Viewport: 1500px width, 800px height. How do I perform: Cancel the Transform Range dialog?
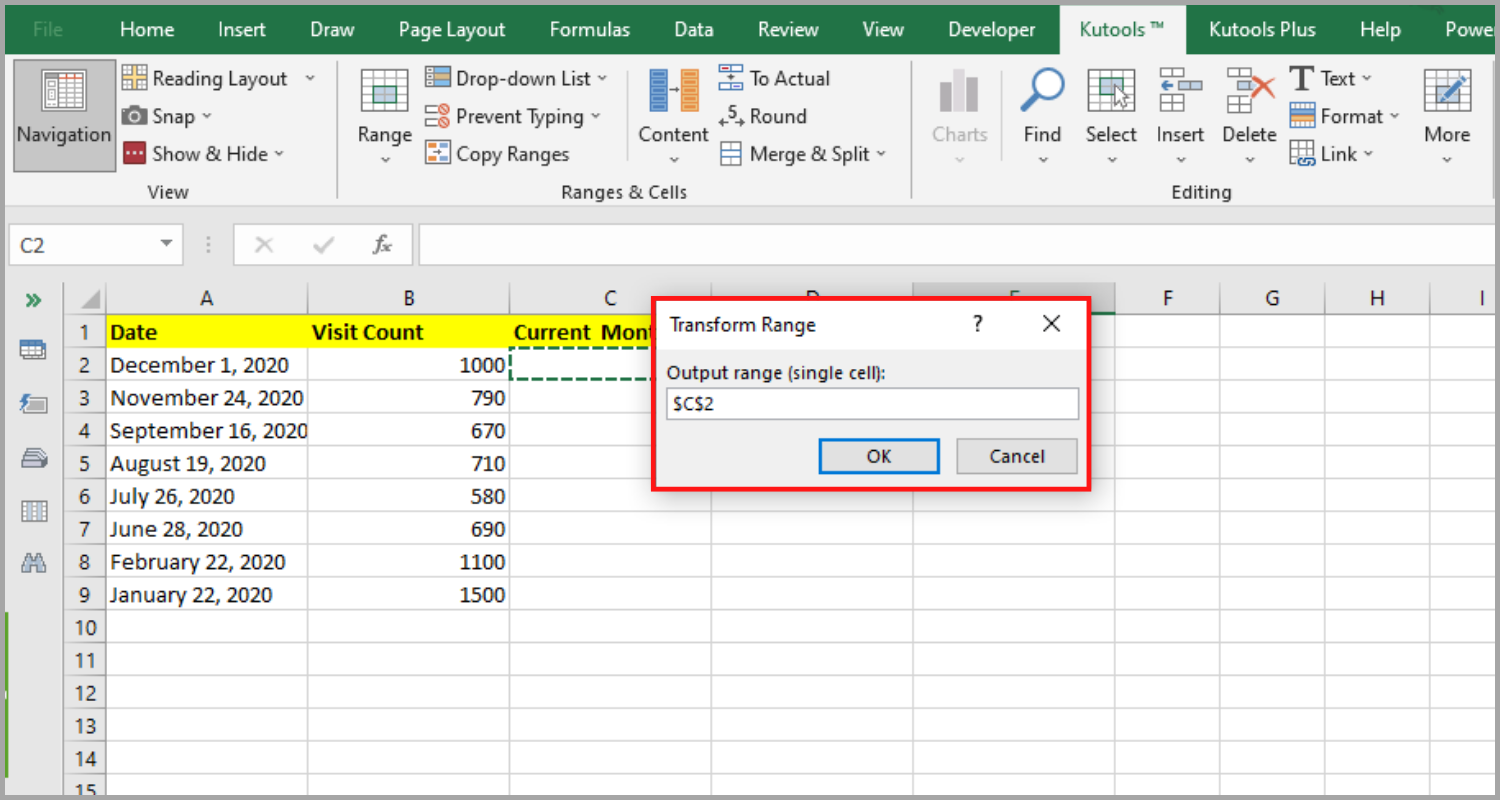tap(1016, 456)
